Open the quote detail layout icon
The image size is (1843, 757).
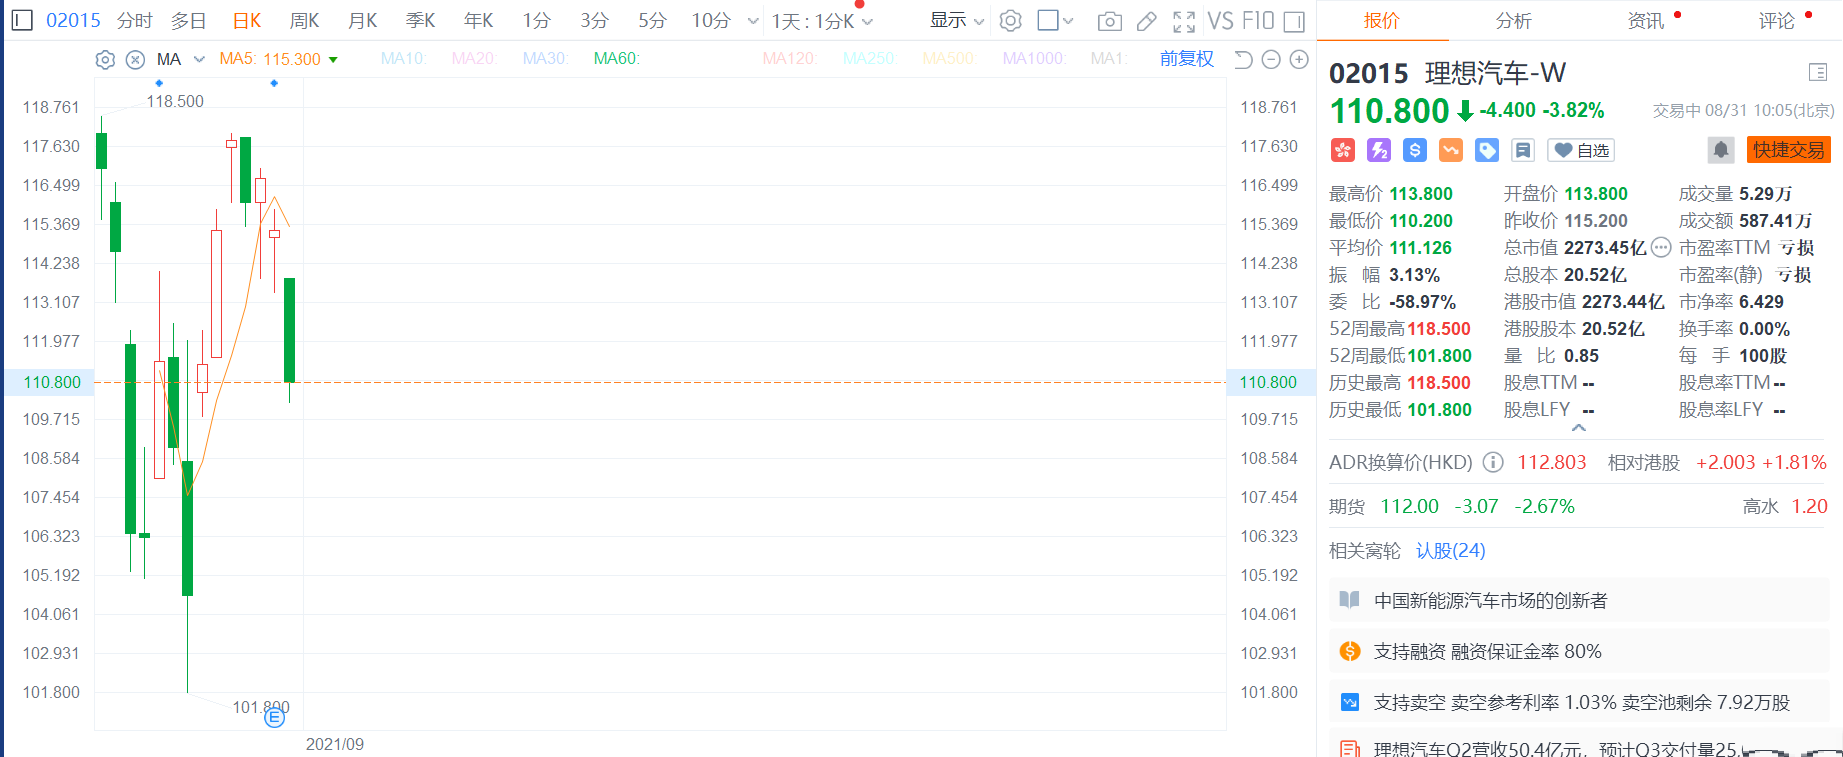1818,72
